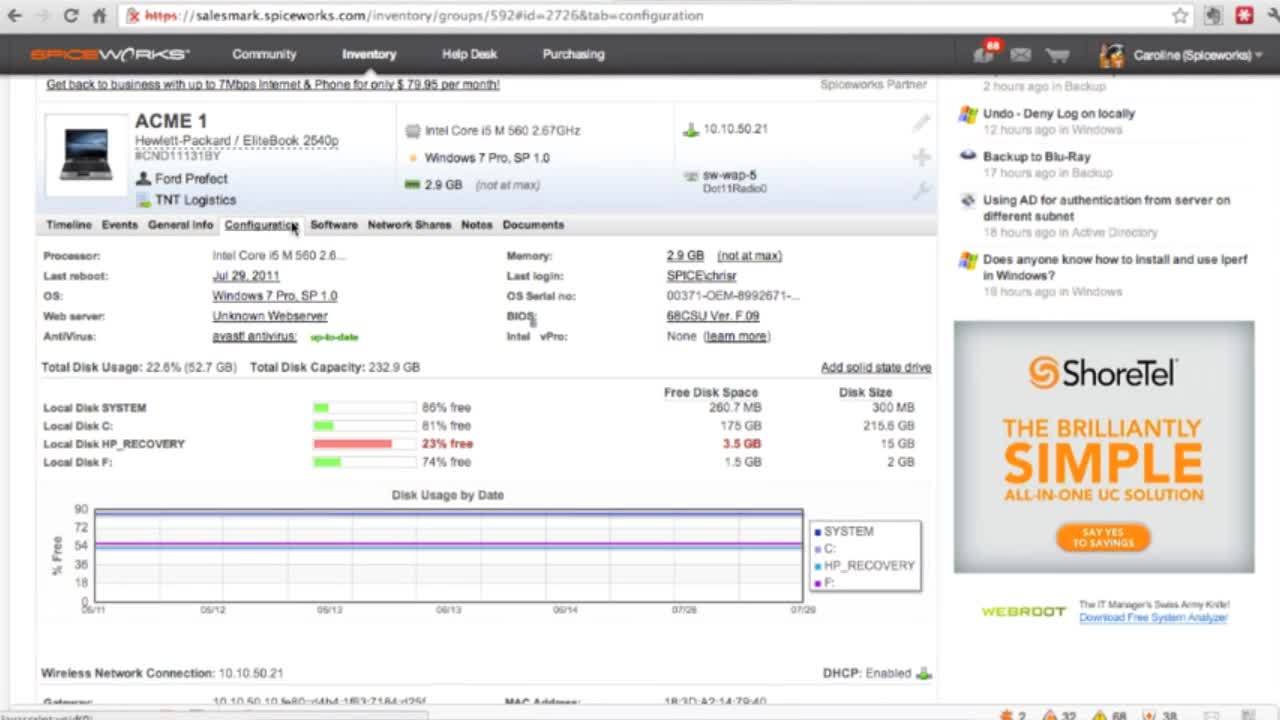Click the Spiceworks logo
The width and height of the screenshot is (1280, 720).
click(109, 54)
